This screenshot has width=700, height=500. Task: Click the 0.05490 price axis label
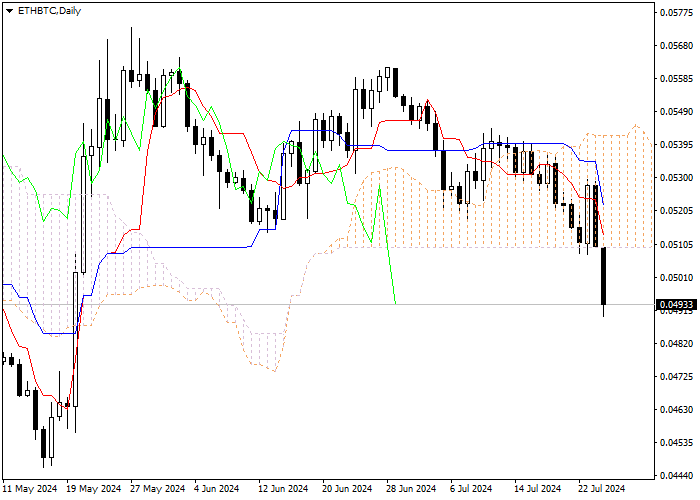pyautogui.click(x=676, y=112)
